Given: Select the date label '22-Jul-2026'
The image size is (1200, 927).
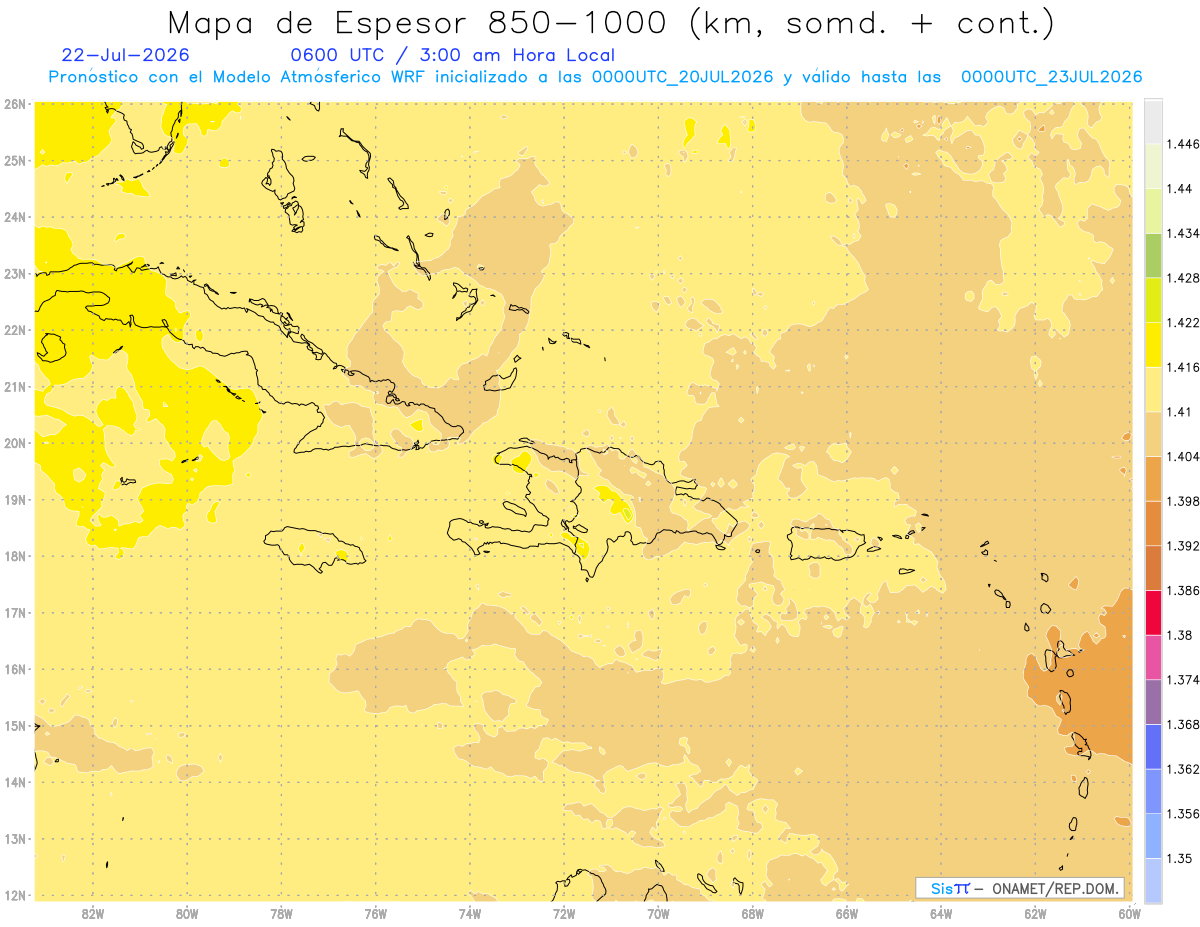Looking at the screenshot, I should [x=125, y=56].
